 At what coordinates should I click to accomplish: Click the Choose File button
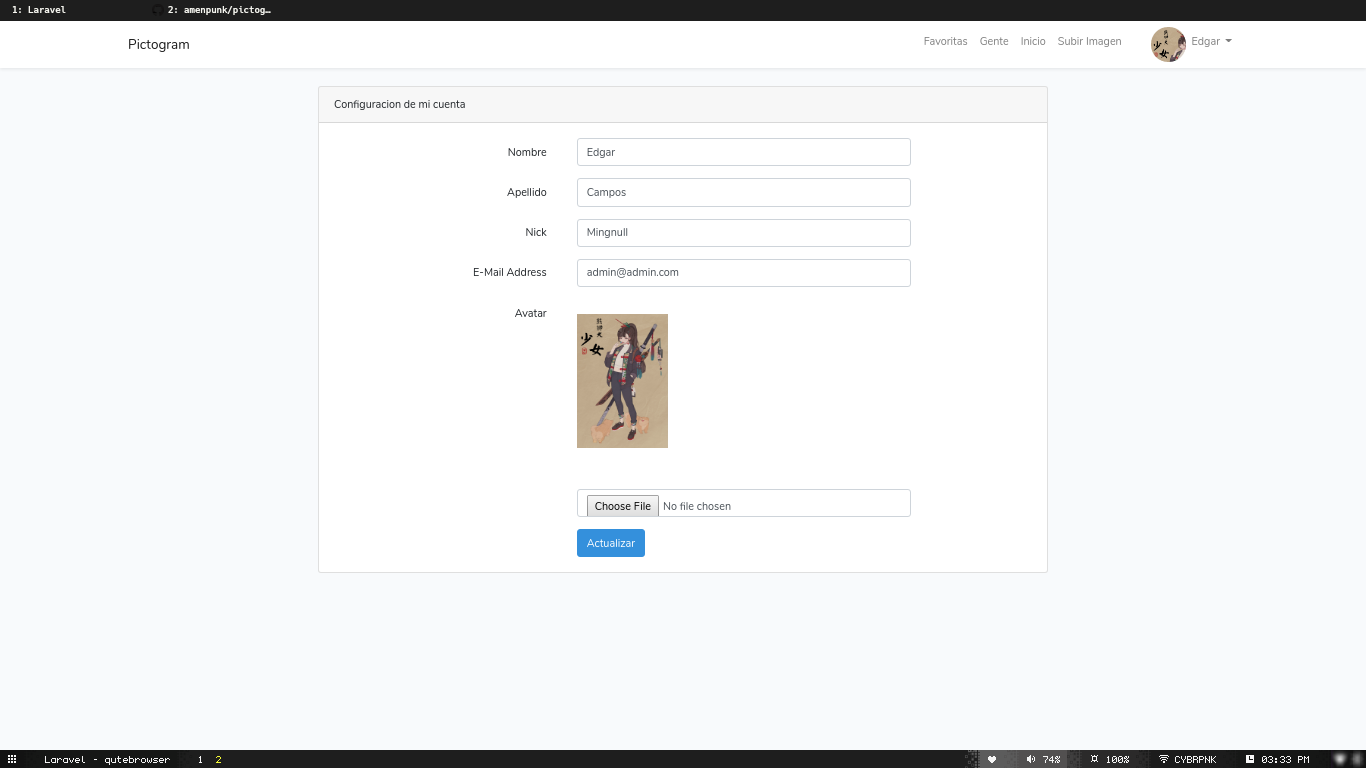(x=622, y=506)
